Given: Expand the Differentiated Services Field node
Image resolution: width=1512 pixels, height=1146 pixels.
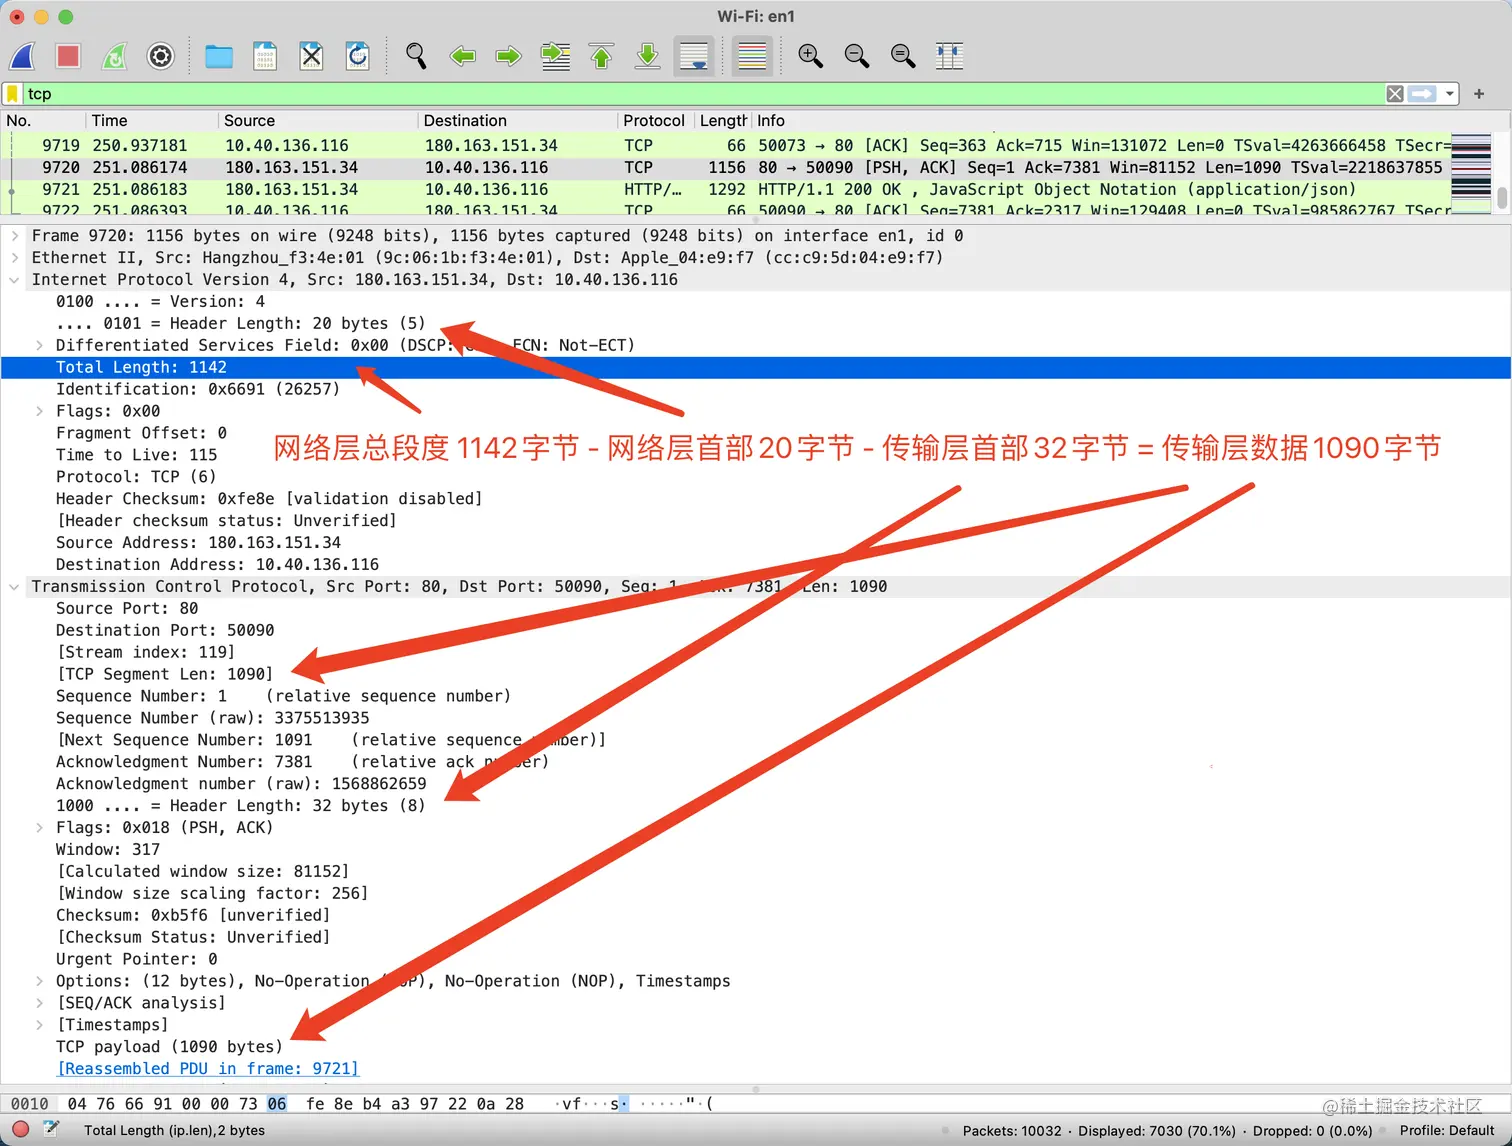Looking at the screenshot, I should 39,346.
